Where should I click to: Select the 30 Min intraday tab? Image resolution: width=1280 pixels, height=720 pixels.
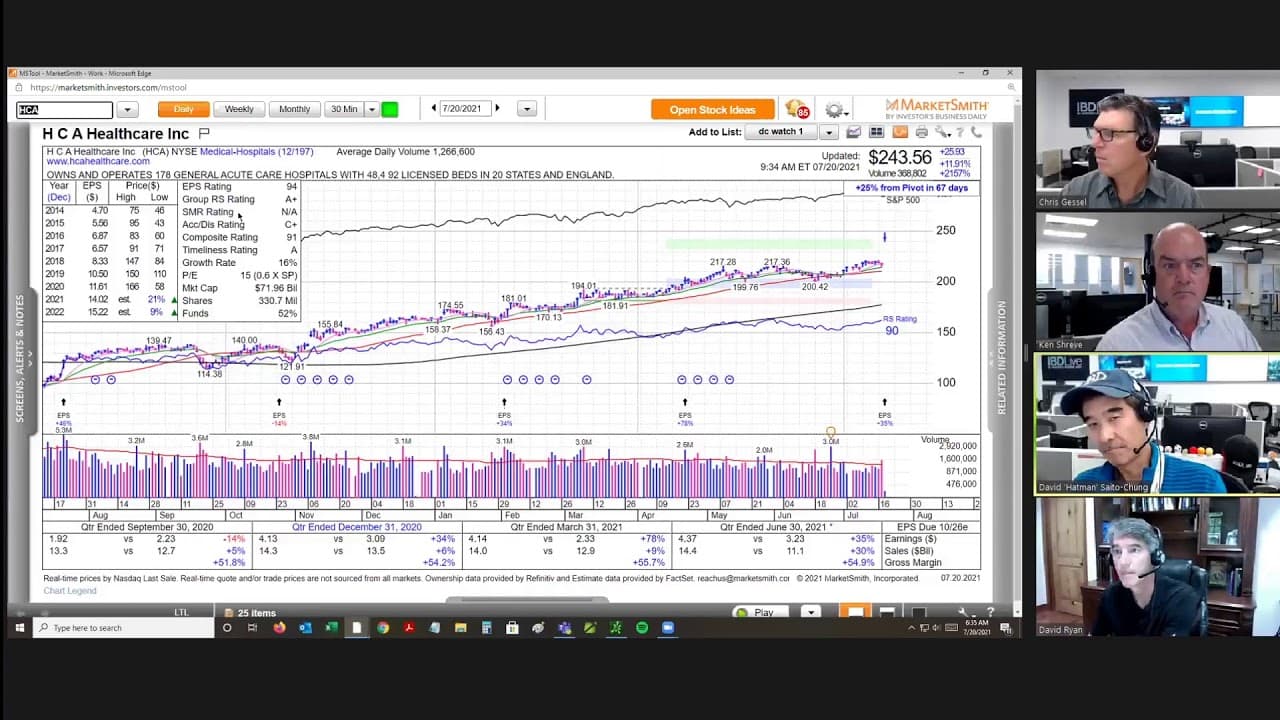tap(344, 109)
